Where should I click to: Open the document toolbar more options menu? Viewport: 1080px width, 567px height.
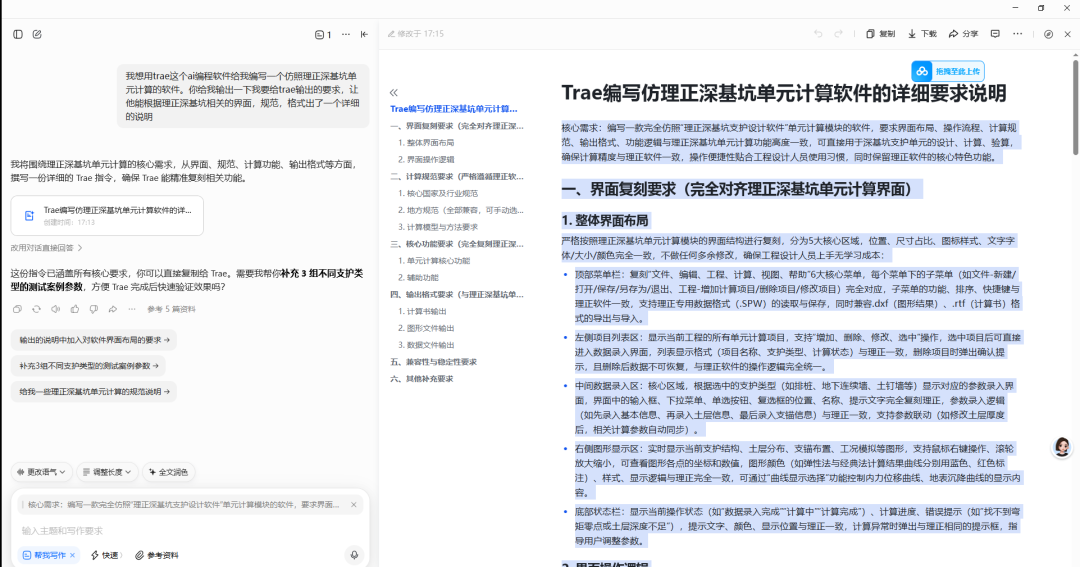coord(1017,34)
